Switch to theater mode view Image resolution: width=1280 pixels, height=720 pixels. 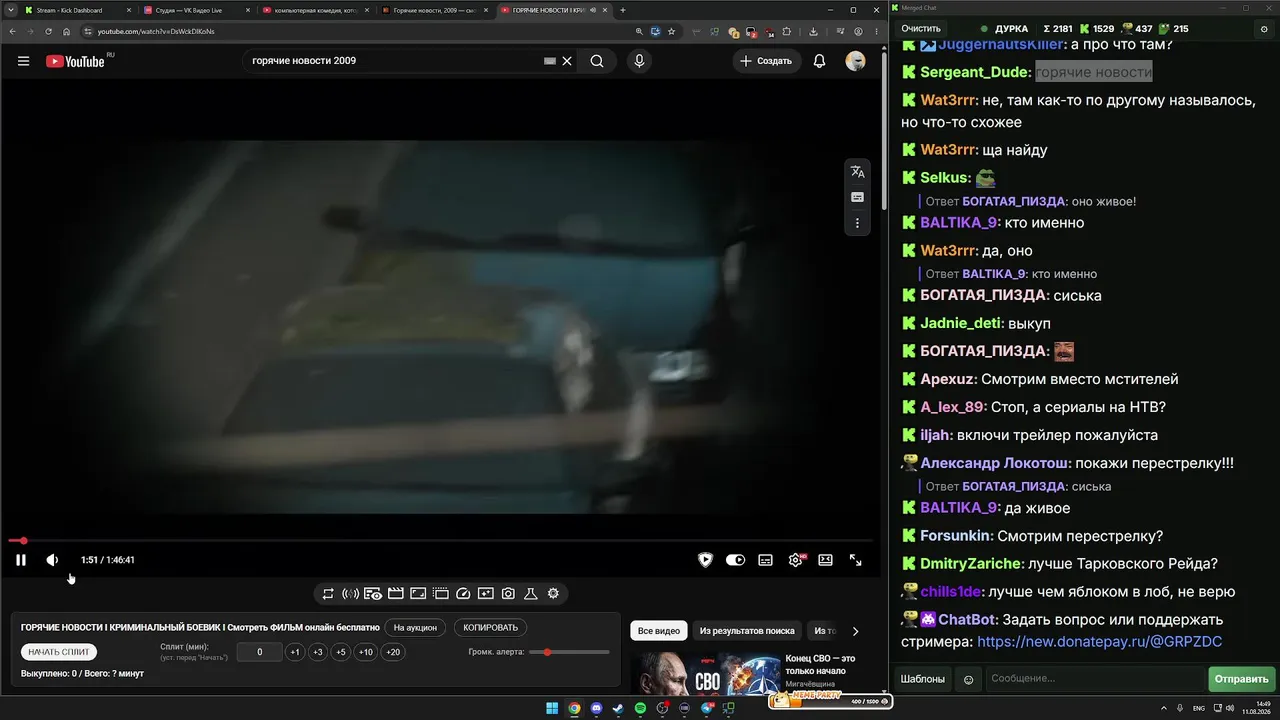click(x=825, y=560)
